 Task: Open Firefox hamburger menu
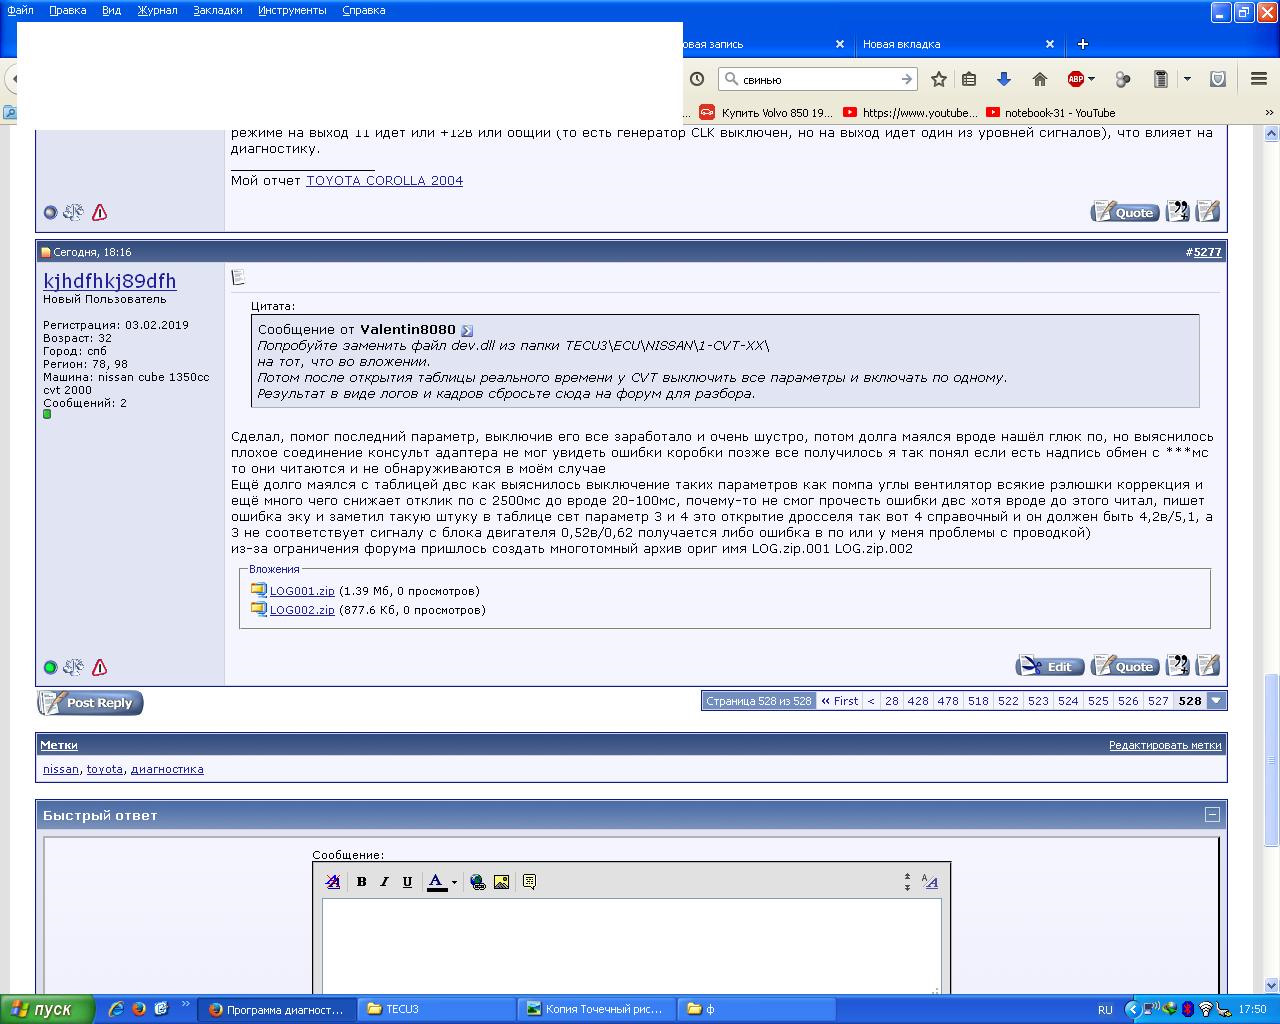tap(1259, 79)
